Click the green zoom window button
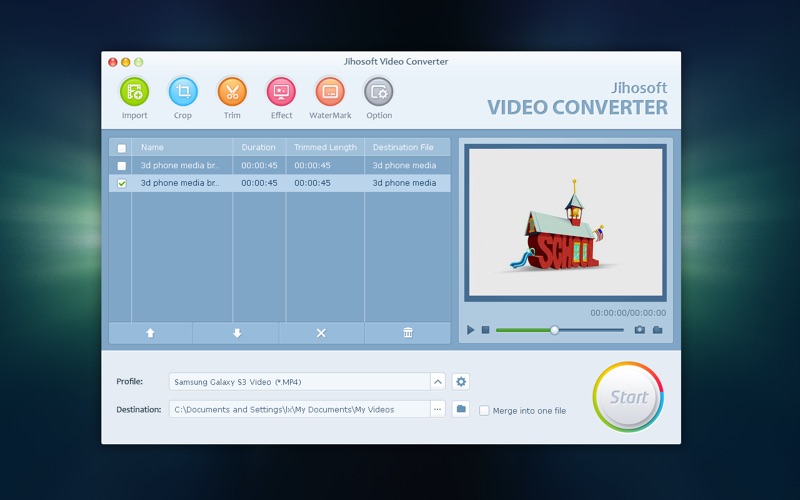This screenshot has height=500, width=800. [x=138, y=62]
